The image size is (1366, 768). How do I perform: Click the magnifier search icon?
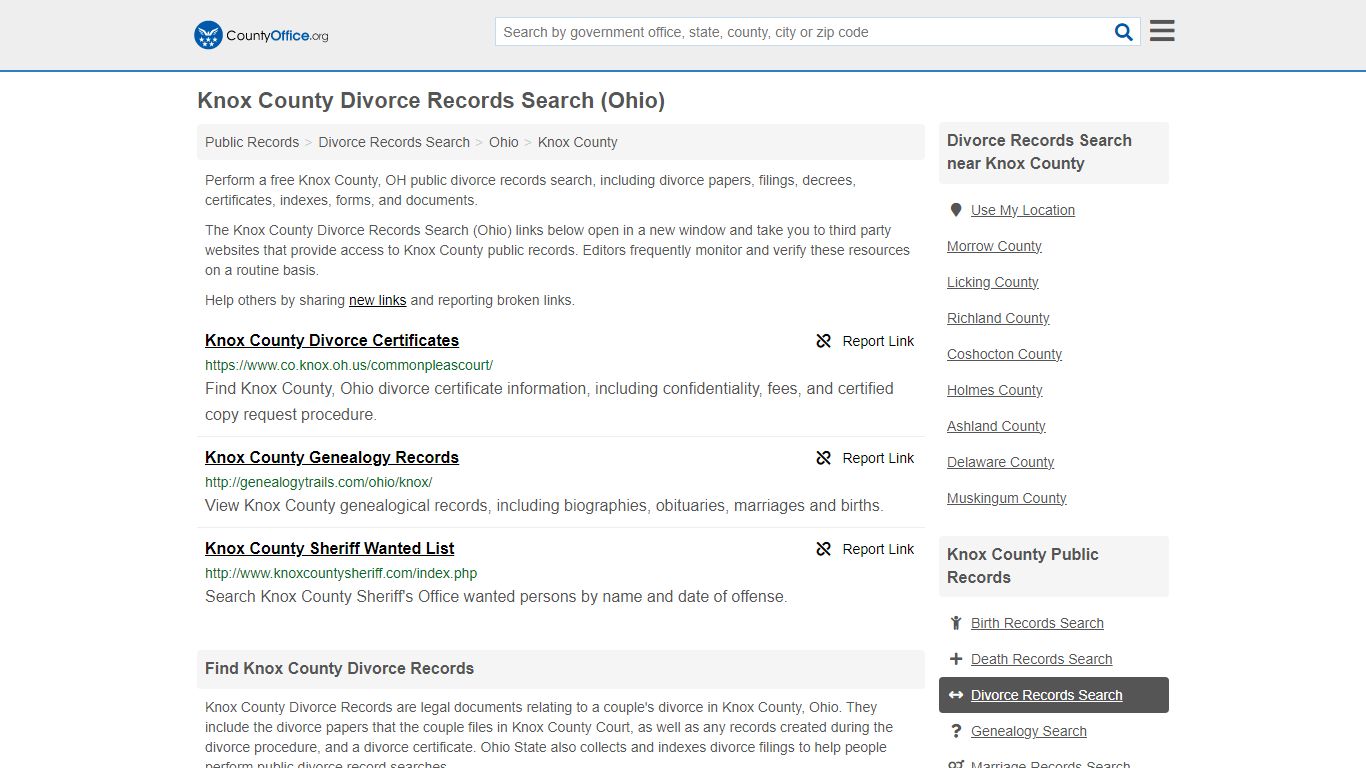(x=1124, y=32)
